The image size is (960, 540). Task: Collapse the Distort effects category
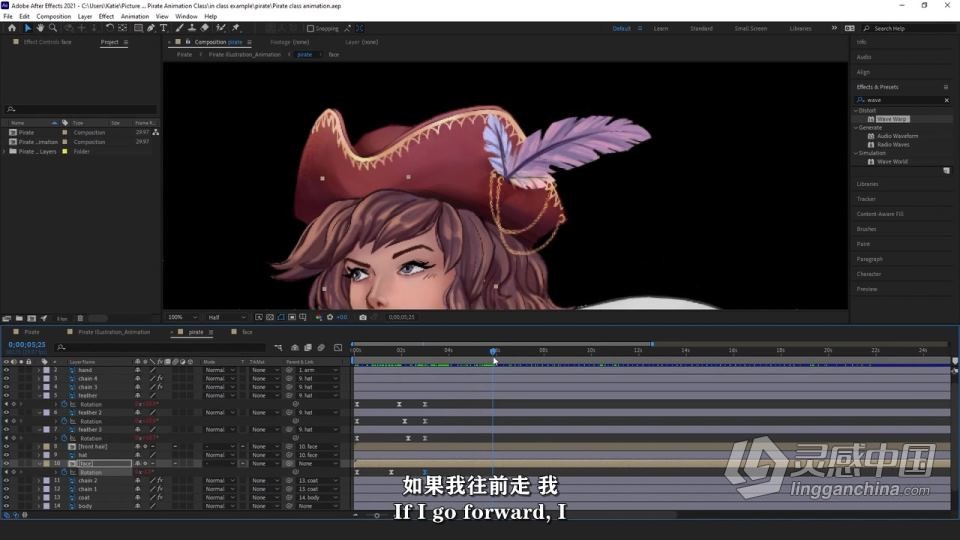coord(856,110)
